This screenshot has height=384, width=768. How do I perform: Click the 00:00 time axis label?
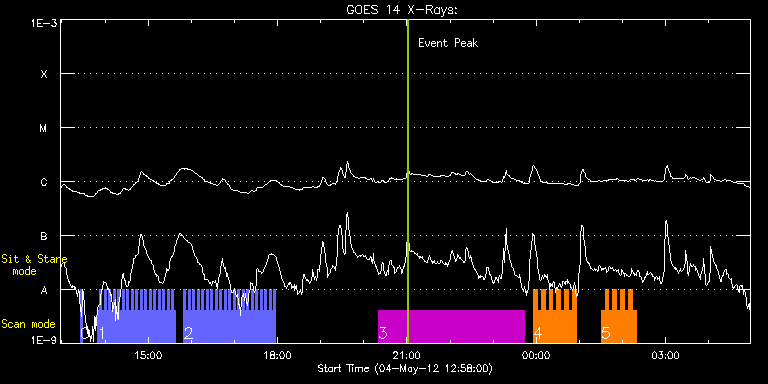pyautogui.click(x=536, y=355)
